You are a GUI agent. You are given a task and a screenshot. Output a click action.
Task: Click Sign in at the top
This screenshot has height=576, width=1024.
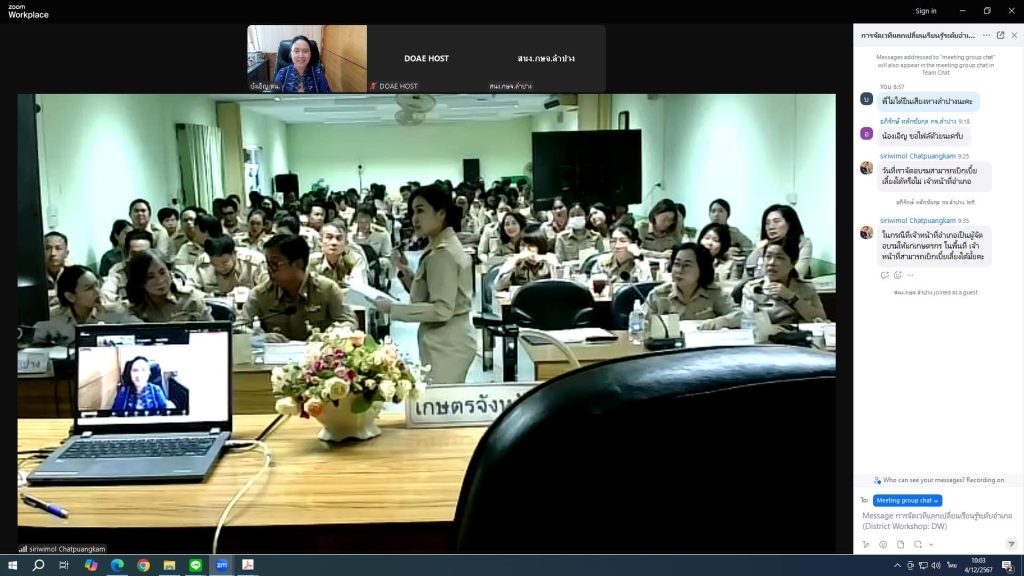[x=926, y=11]
